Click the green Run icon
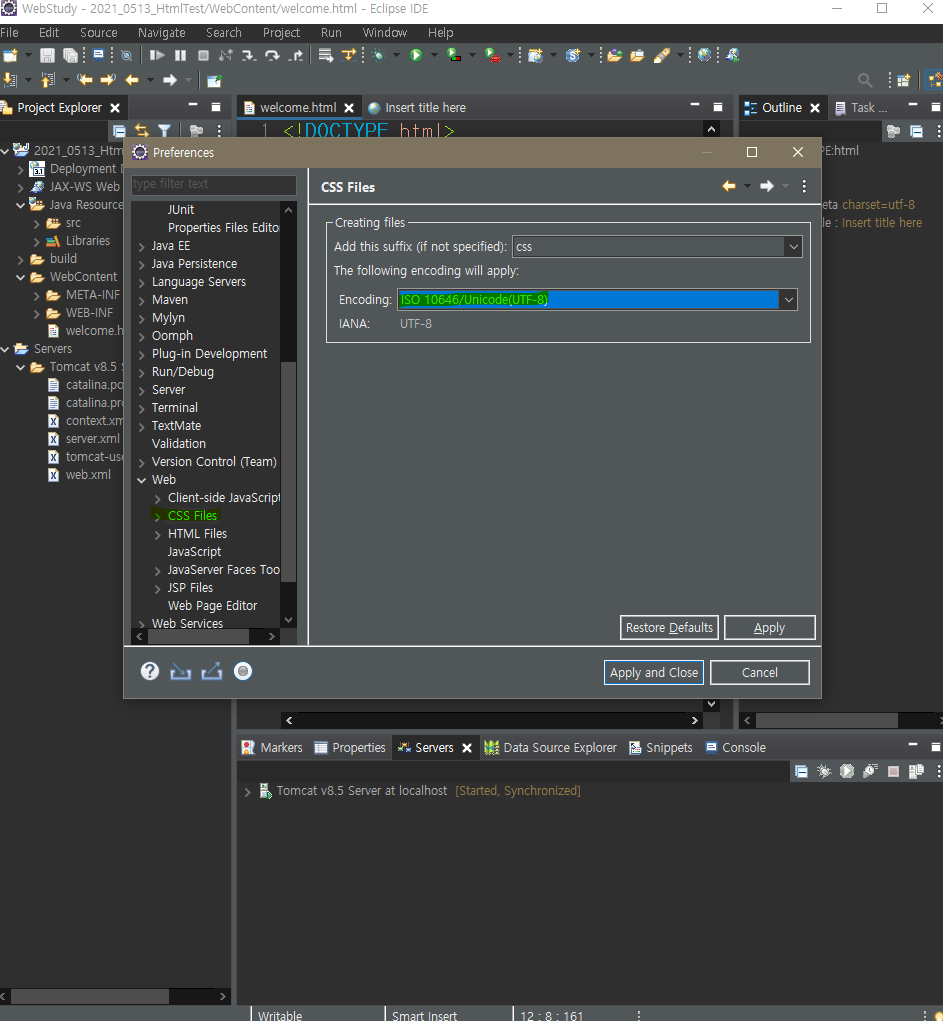This screenshot has width=943, height=1021. (x=416, y=55)
